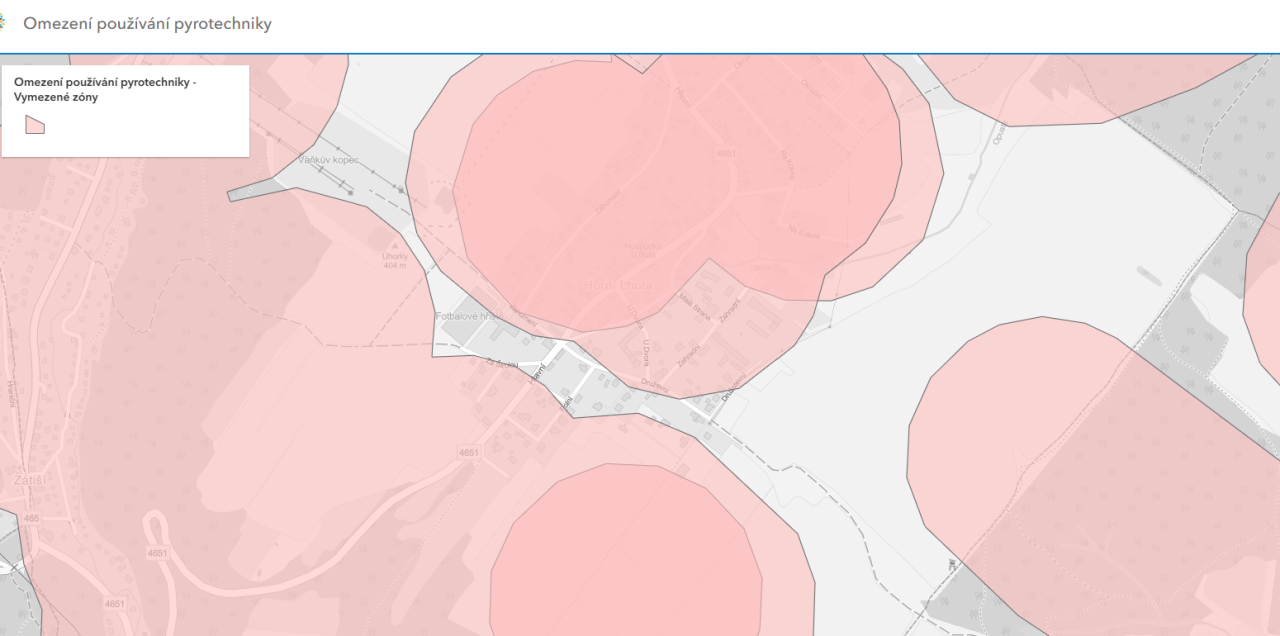The width and height of the screenshot is (1280, 636).
Task: Click the 4651 road shield near Hlavní street
Action: click(469, 453)
